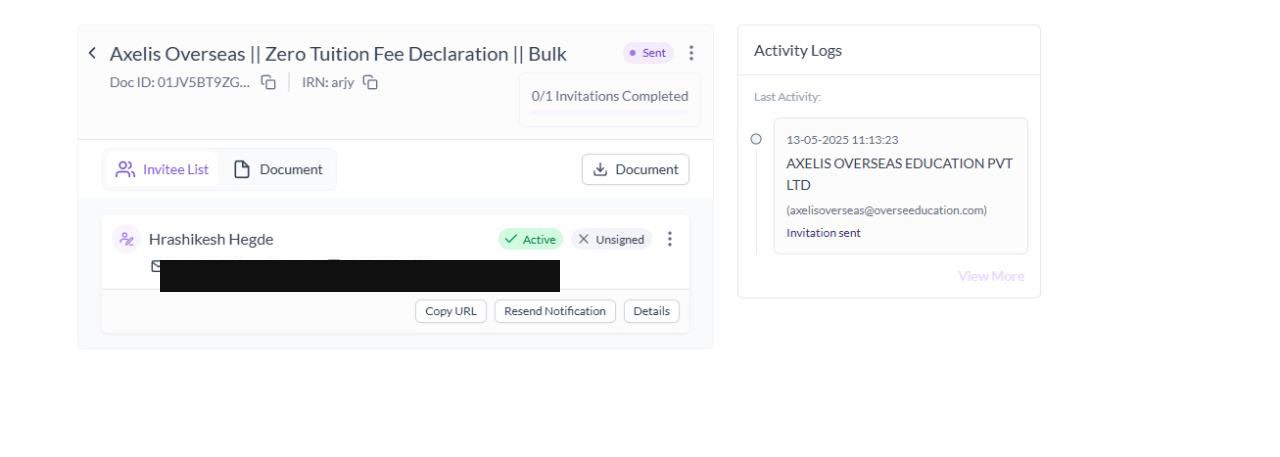The image size is (1280, 457).
Task: Switch to the Invitee List tab
Action: [x=164, y=169]
